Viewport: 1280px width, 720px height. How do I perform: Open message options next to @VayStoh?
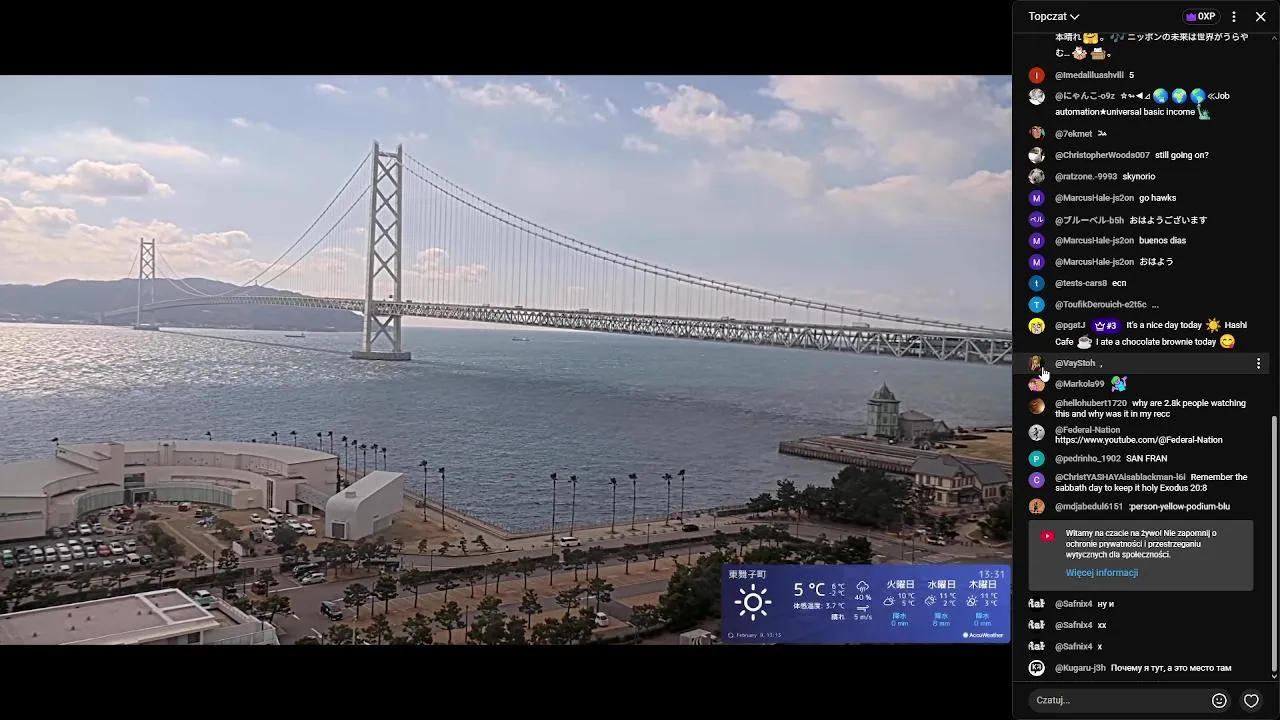[x=1258, y=364]
